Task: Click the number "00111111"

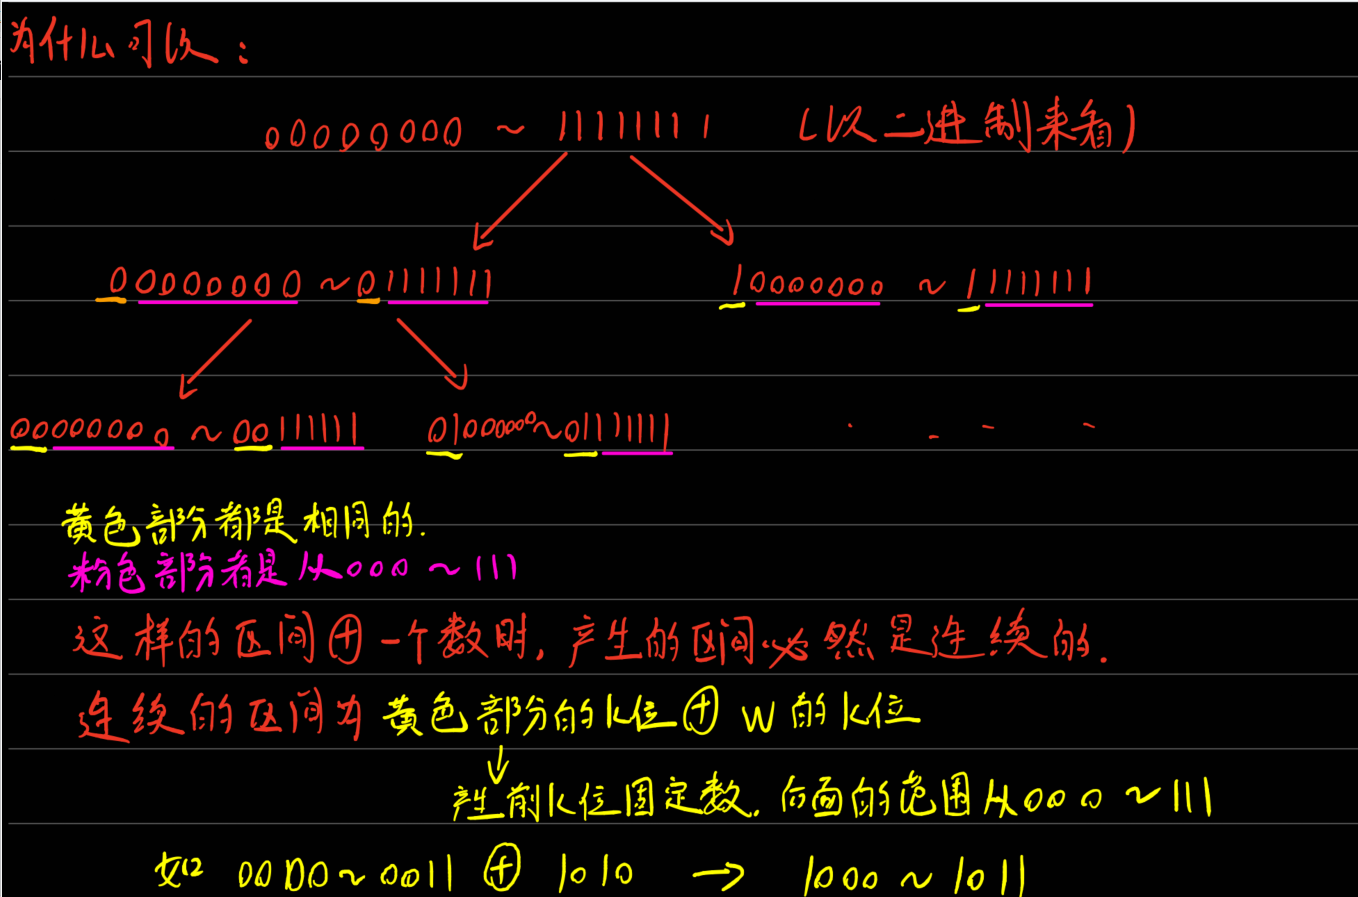Action: tap(298, 431)
